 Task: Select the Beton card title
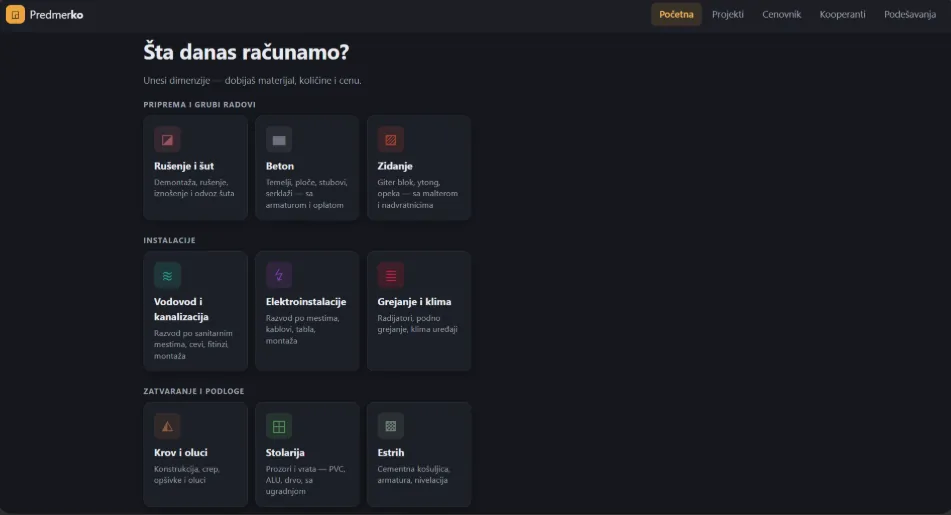pos(280,166)
